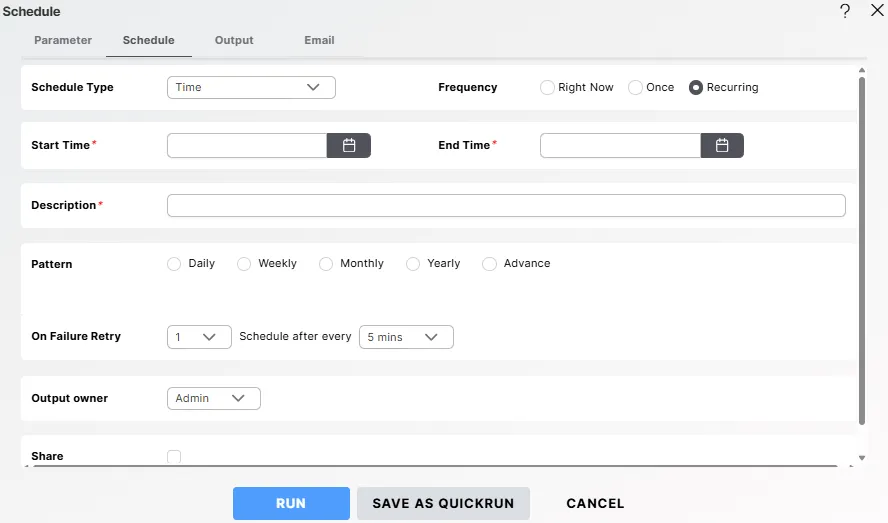Set pattern to Yearly
Image resolution: width=888 pixels, height=523 pixels.
pyautogui.click(x=413, y=264)
